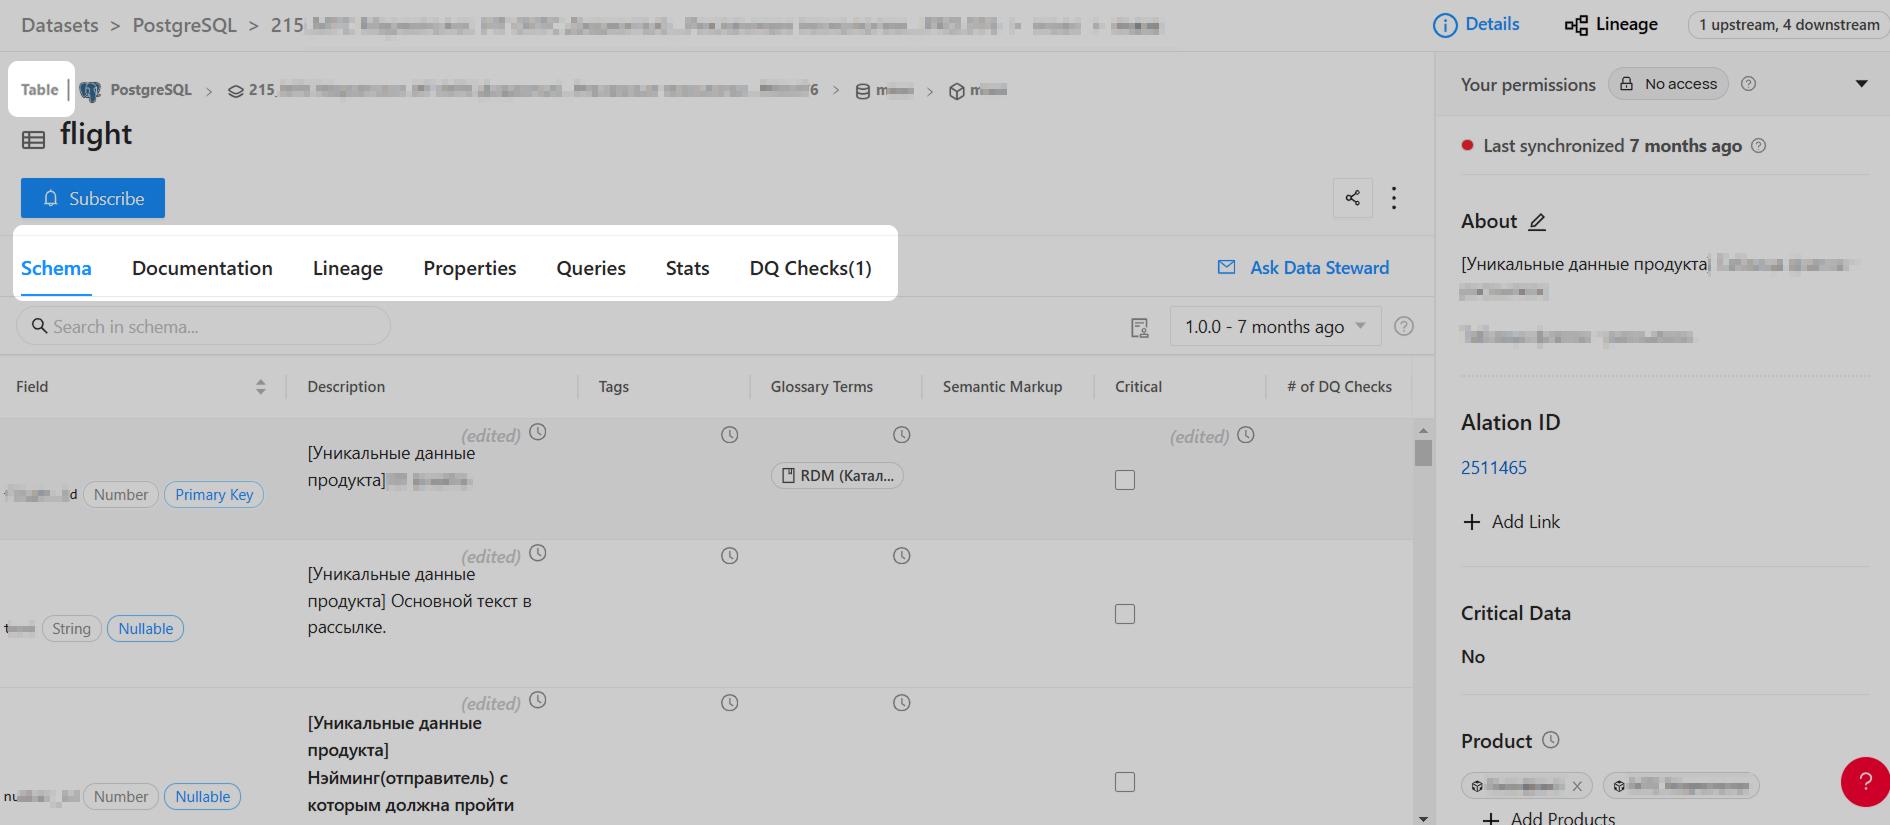This screenshot has width=1890, height=825.
Task: Click the help icon next to No access
Action: pyautogui.click(x=1748, y=84)
